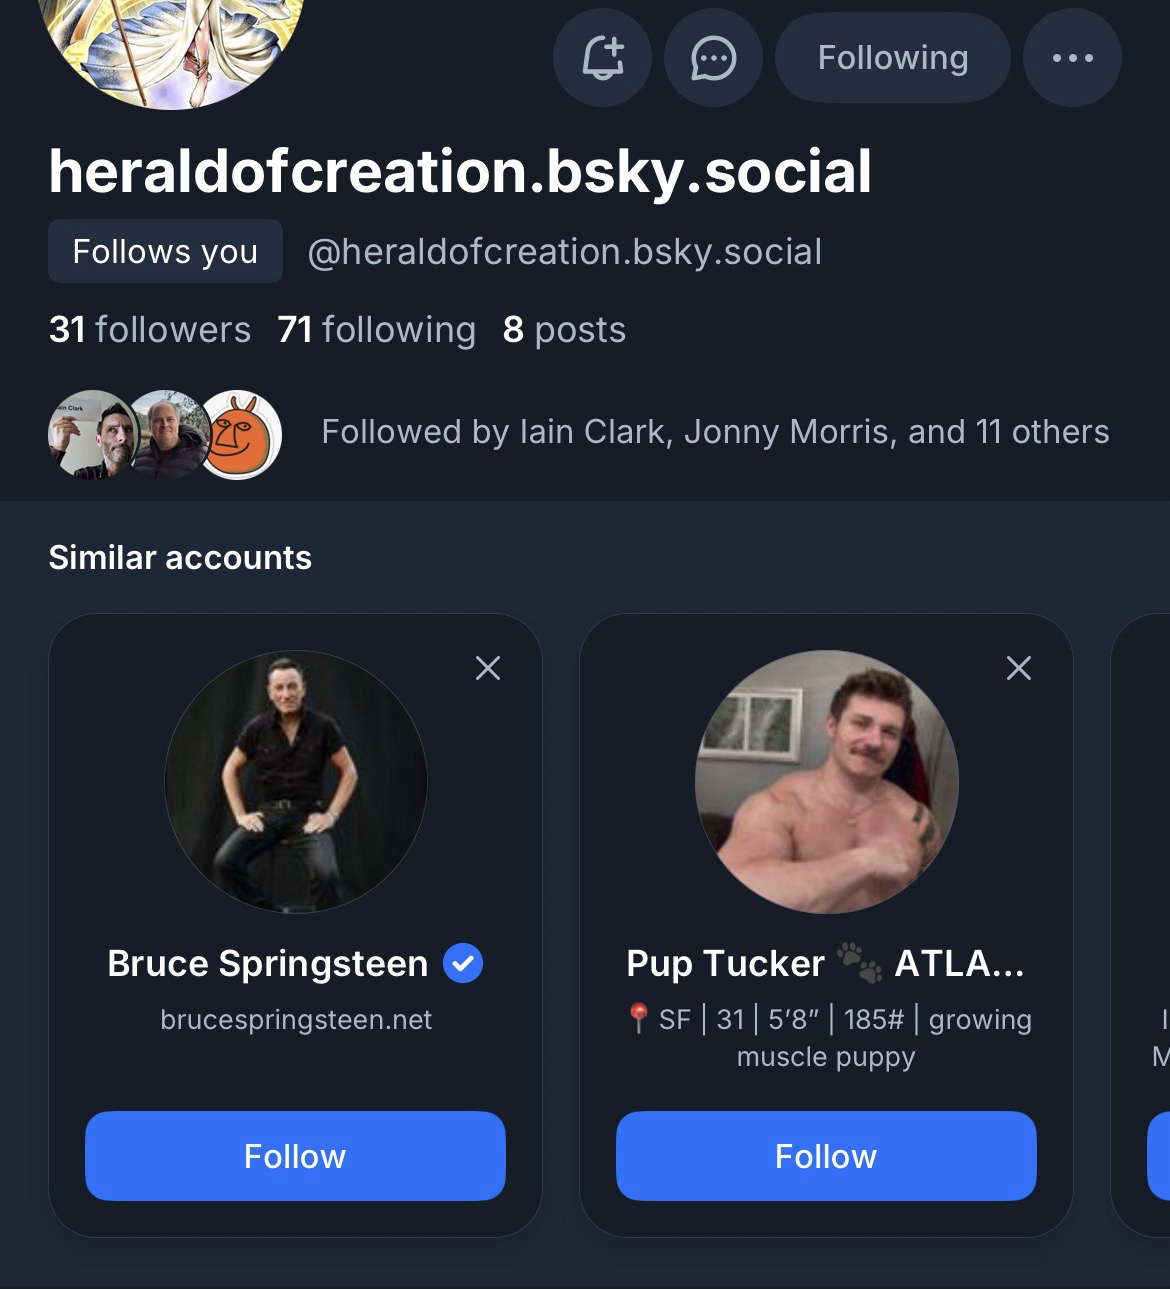This screenshot has height=1289, width=1170.
Task: View the 'Followed by Iain Clark' mutuals
Action: (715, 432)
